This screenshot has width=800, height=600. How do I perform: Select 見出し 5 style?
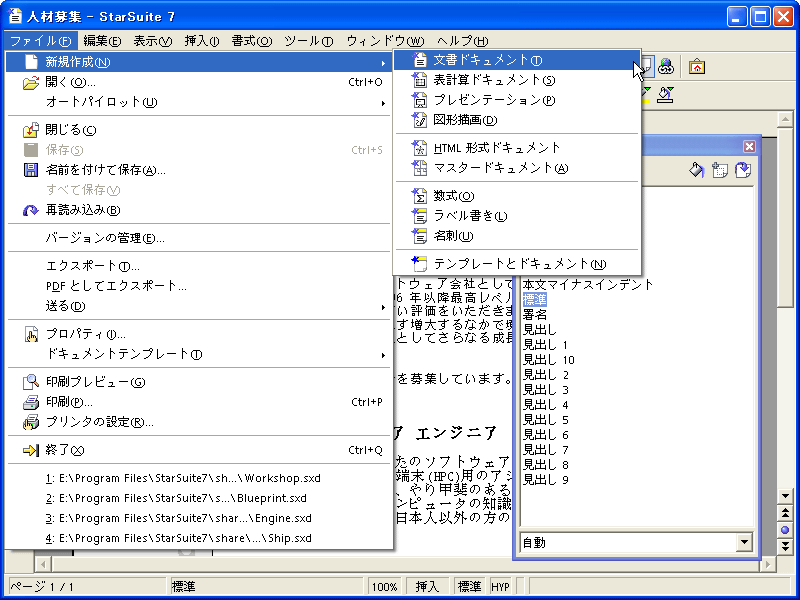pos(545,420)
